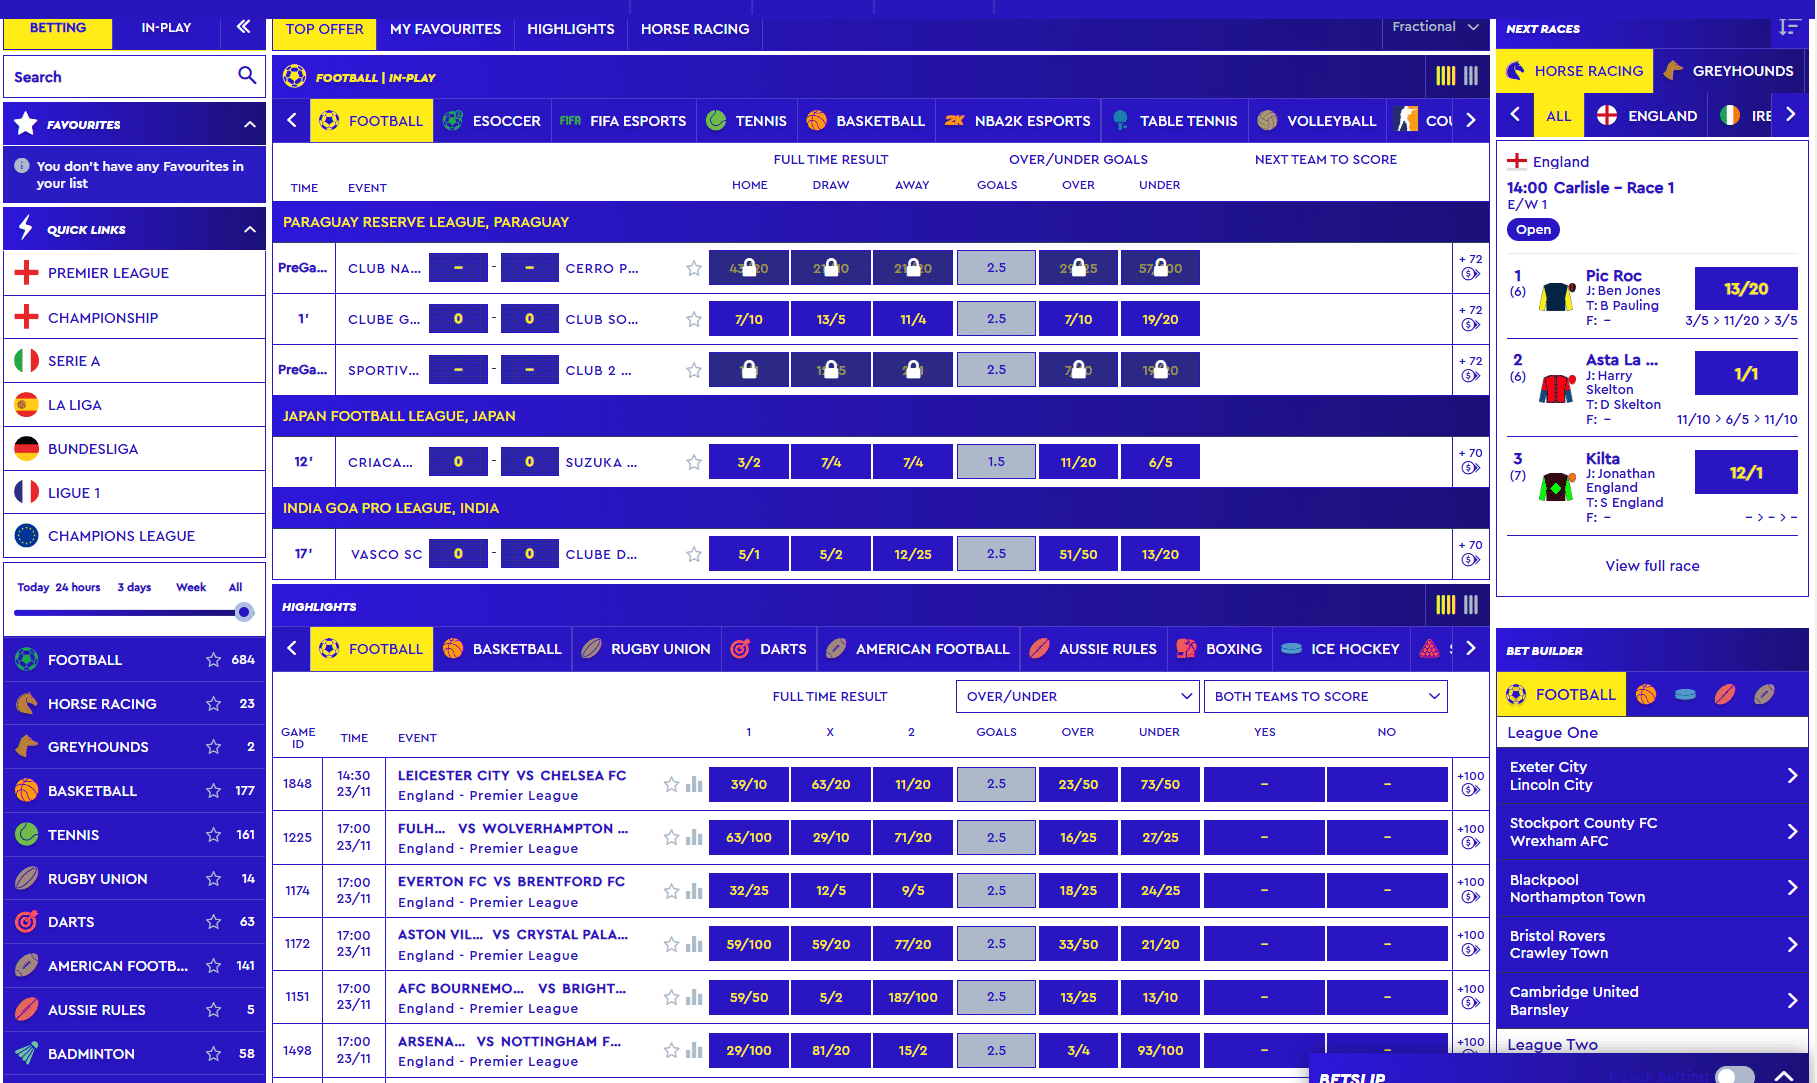Click View full race link
1817x1083 pixels.
click(x=1652, y=566)
